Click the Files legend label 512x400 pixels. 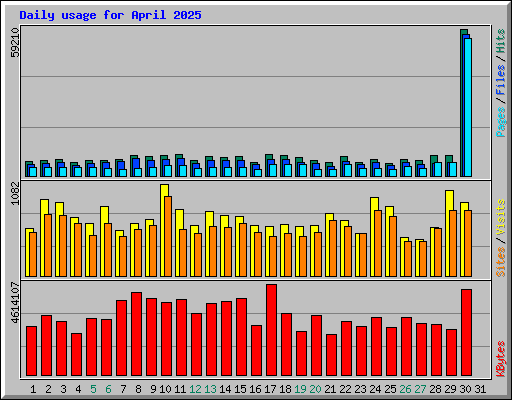coord(501,80)
